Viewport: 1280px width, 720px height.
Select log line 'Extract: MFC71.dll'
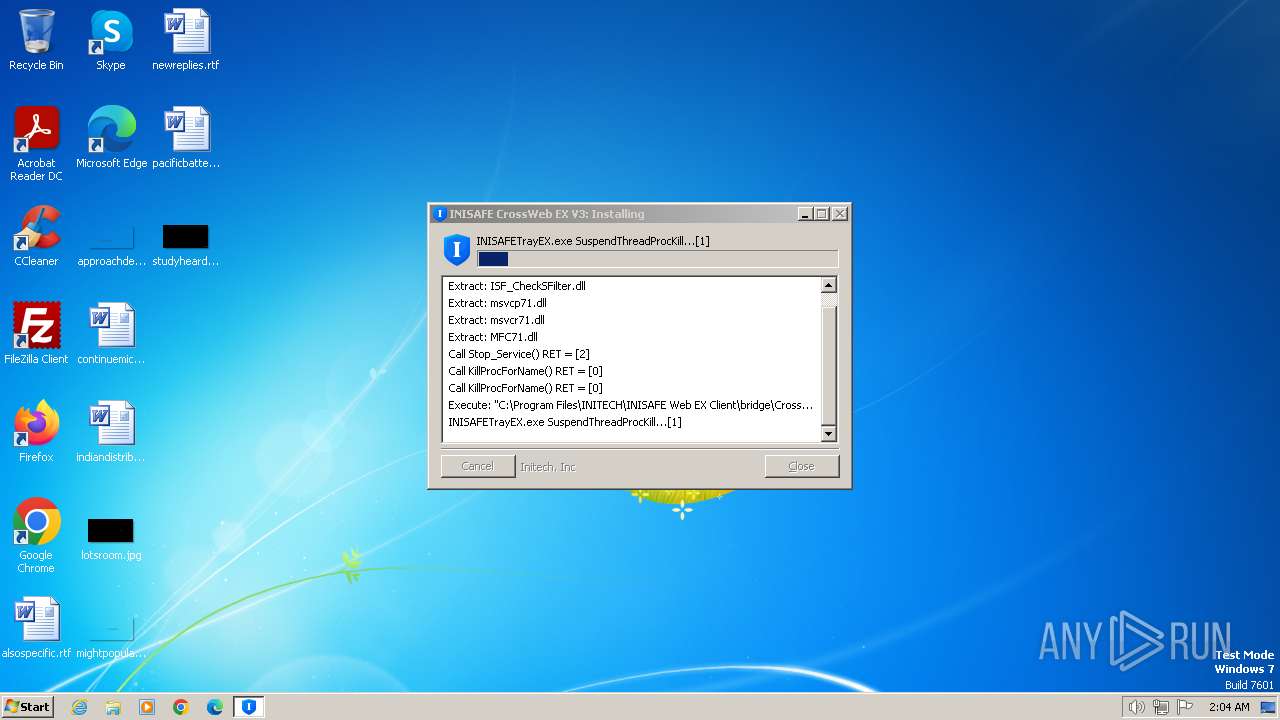(x=493, y=337)
